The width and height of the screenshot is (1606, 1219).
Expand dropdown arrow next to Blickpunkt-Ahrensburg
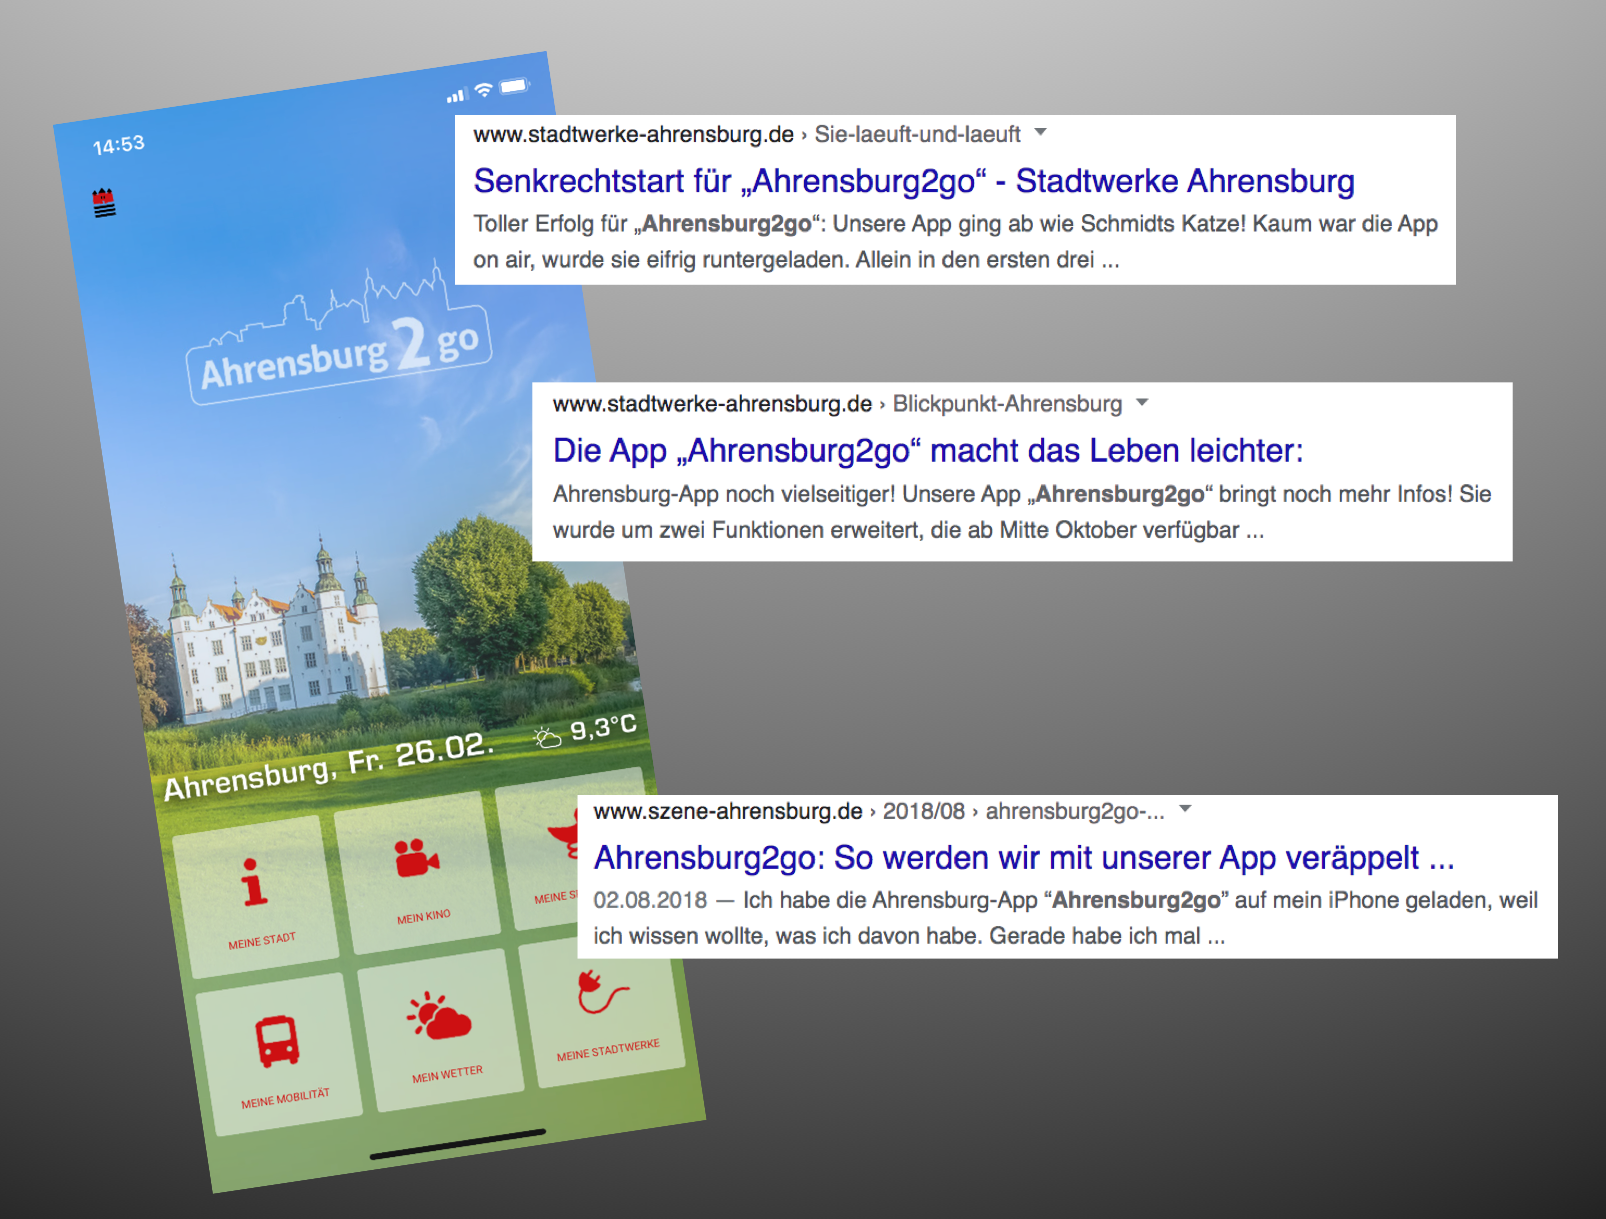click(x=1142, y=402)
